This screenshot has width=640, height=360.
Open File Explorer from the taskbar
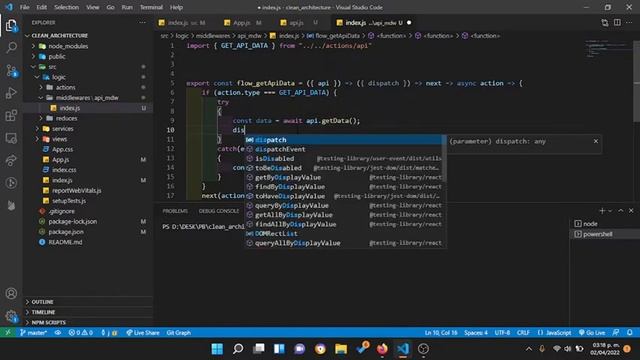(341, 349)
